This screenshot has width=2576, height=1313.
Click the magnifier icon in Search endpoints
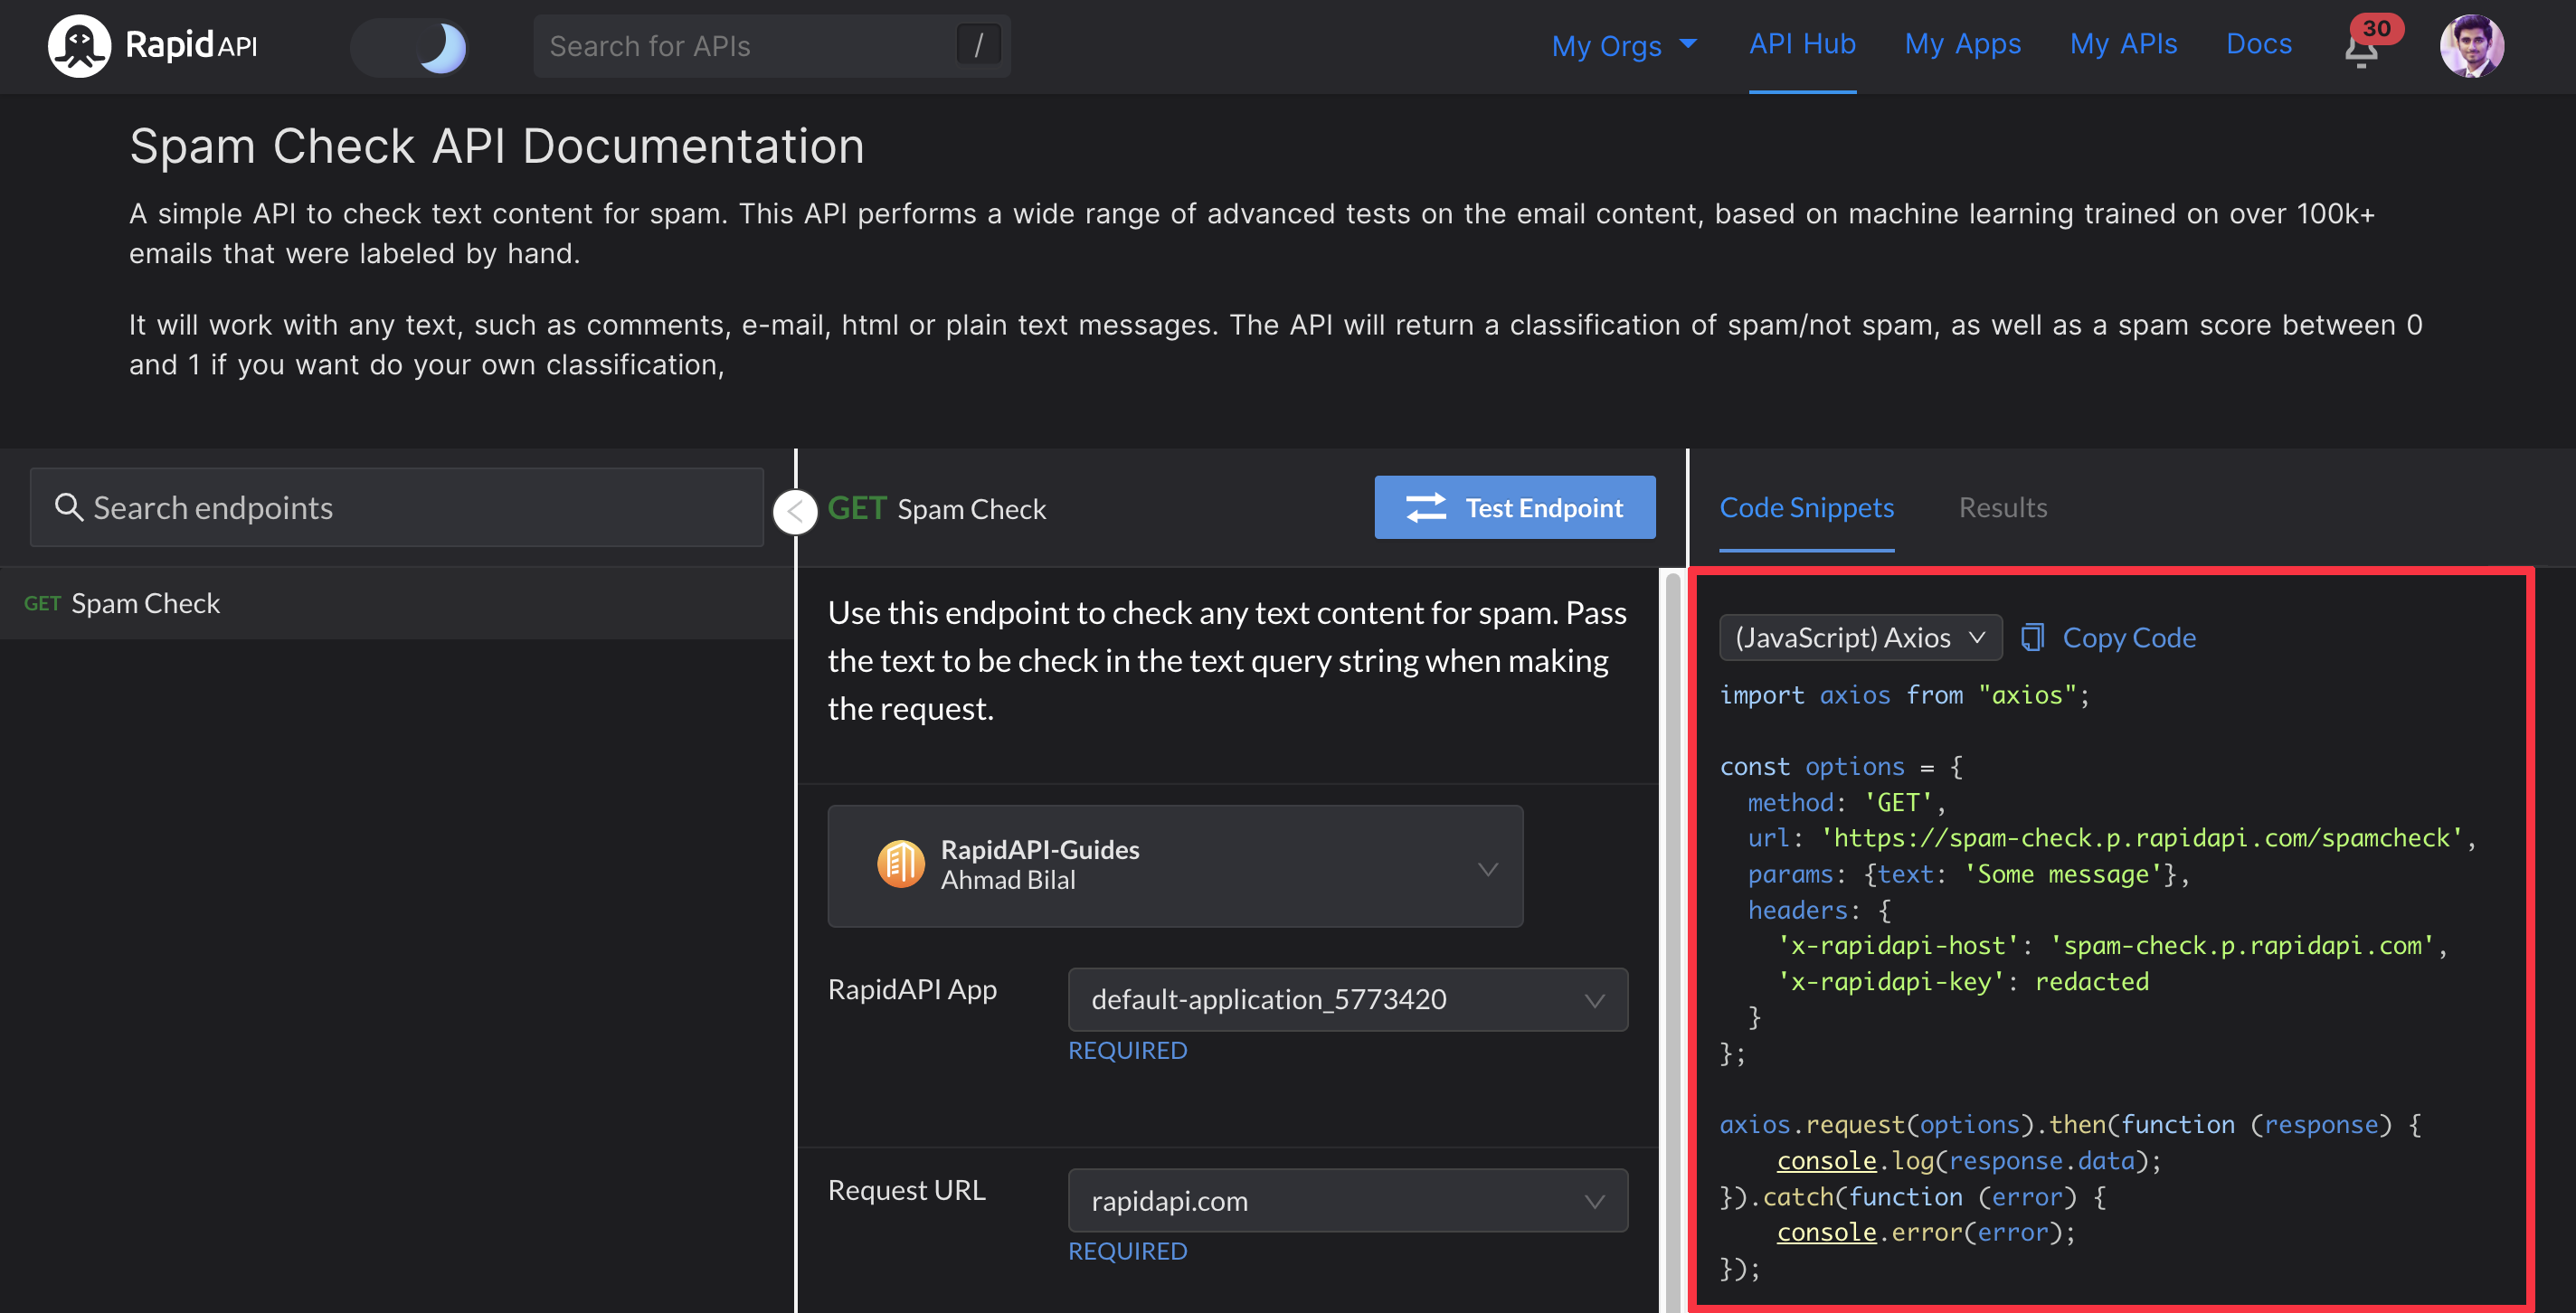68,507
